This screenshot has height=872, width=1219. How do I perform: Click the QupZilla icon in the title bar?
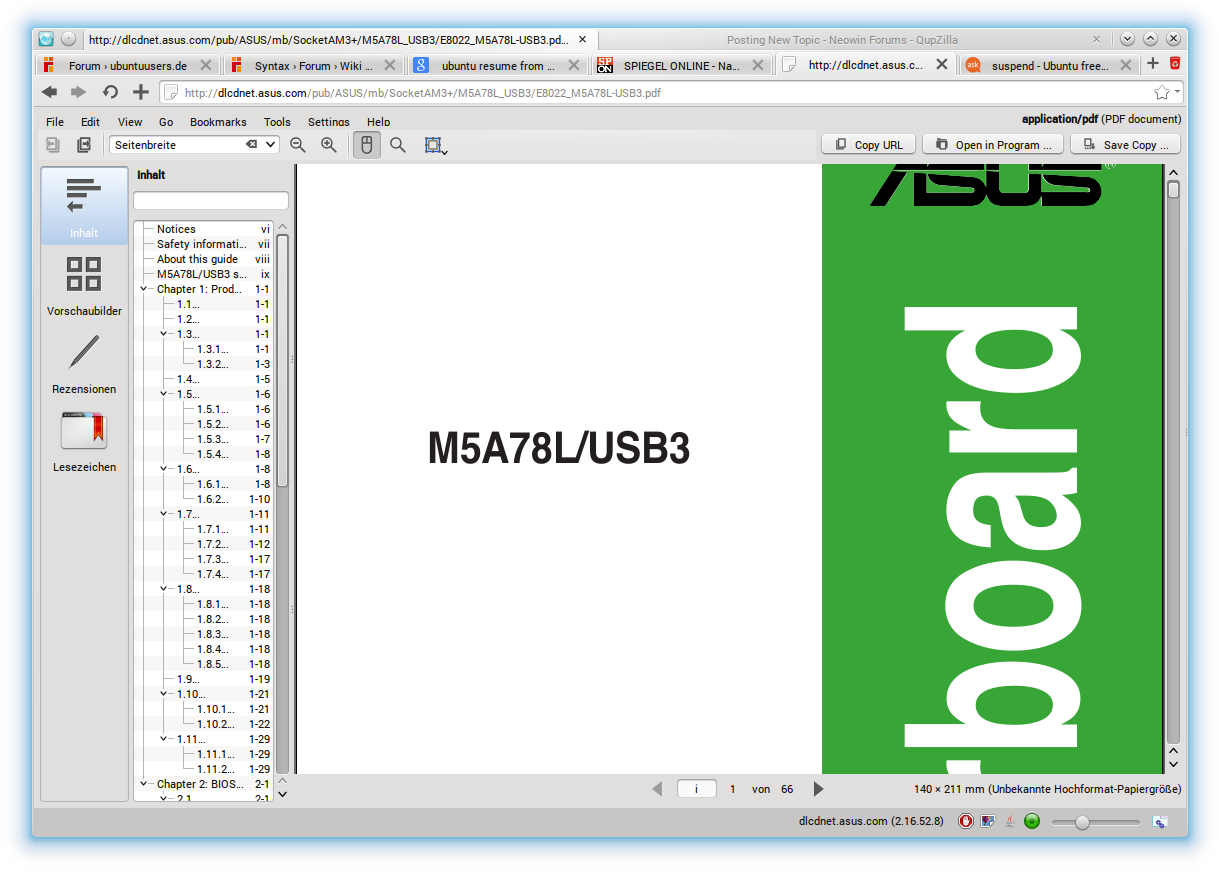tap(46, 39)
